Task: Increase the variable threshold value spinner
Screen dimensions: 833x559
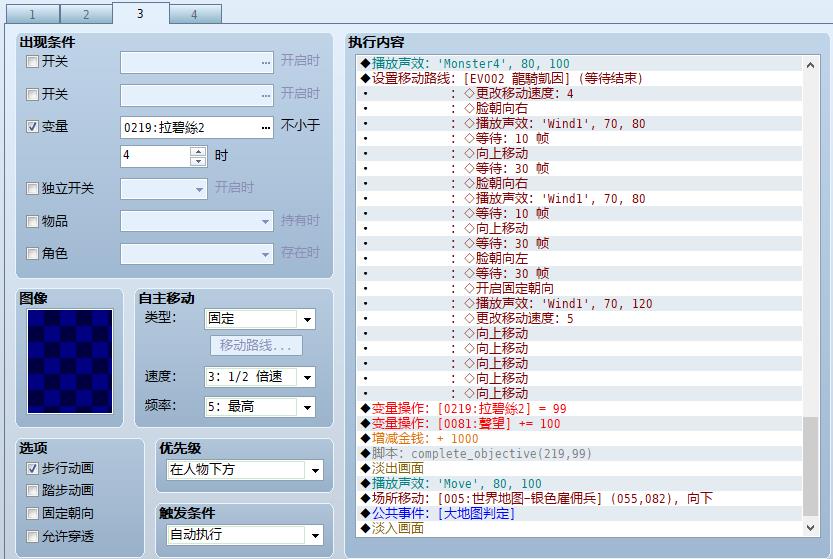Action: [x=198, y=151]
